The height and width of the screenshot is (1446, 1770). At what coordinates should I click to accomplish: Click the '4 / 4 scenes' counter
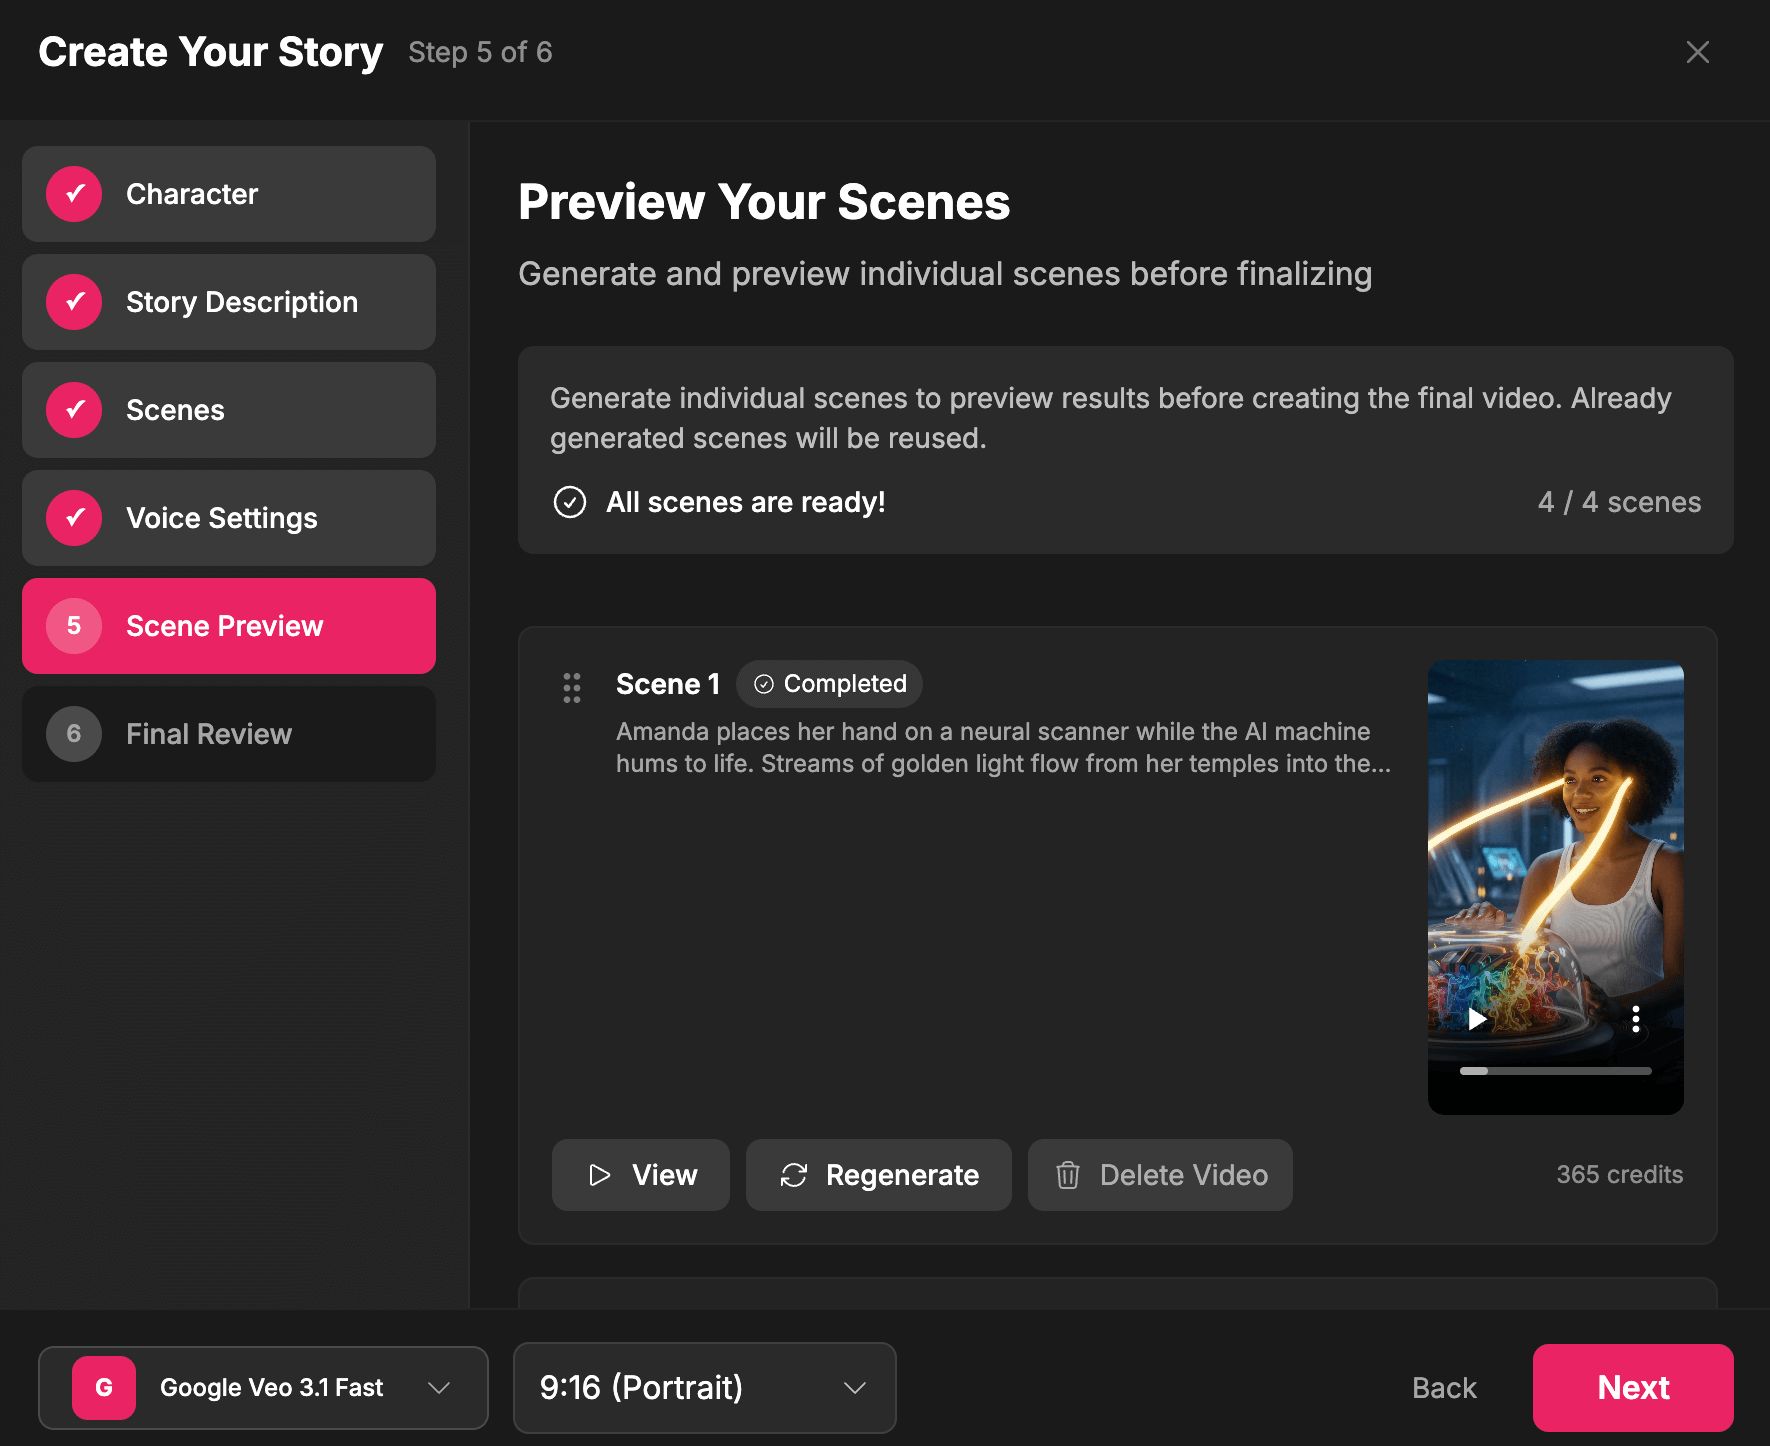[x=1619, y=502]
